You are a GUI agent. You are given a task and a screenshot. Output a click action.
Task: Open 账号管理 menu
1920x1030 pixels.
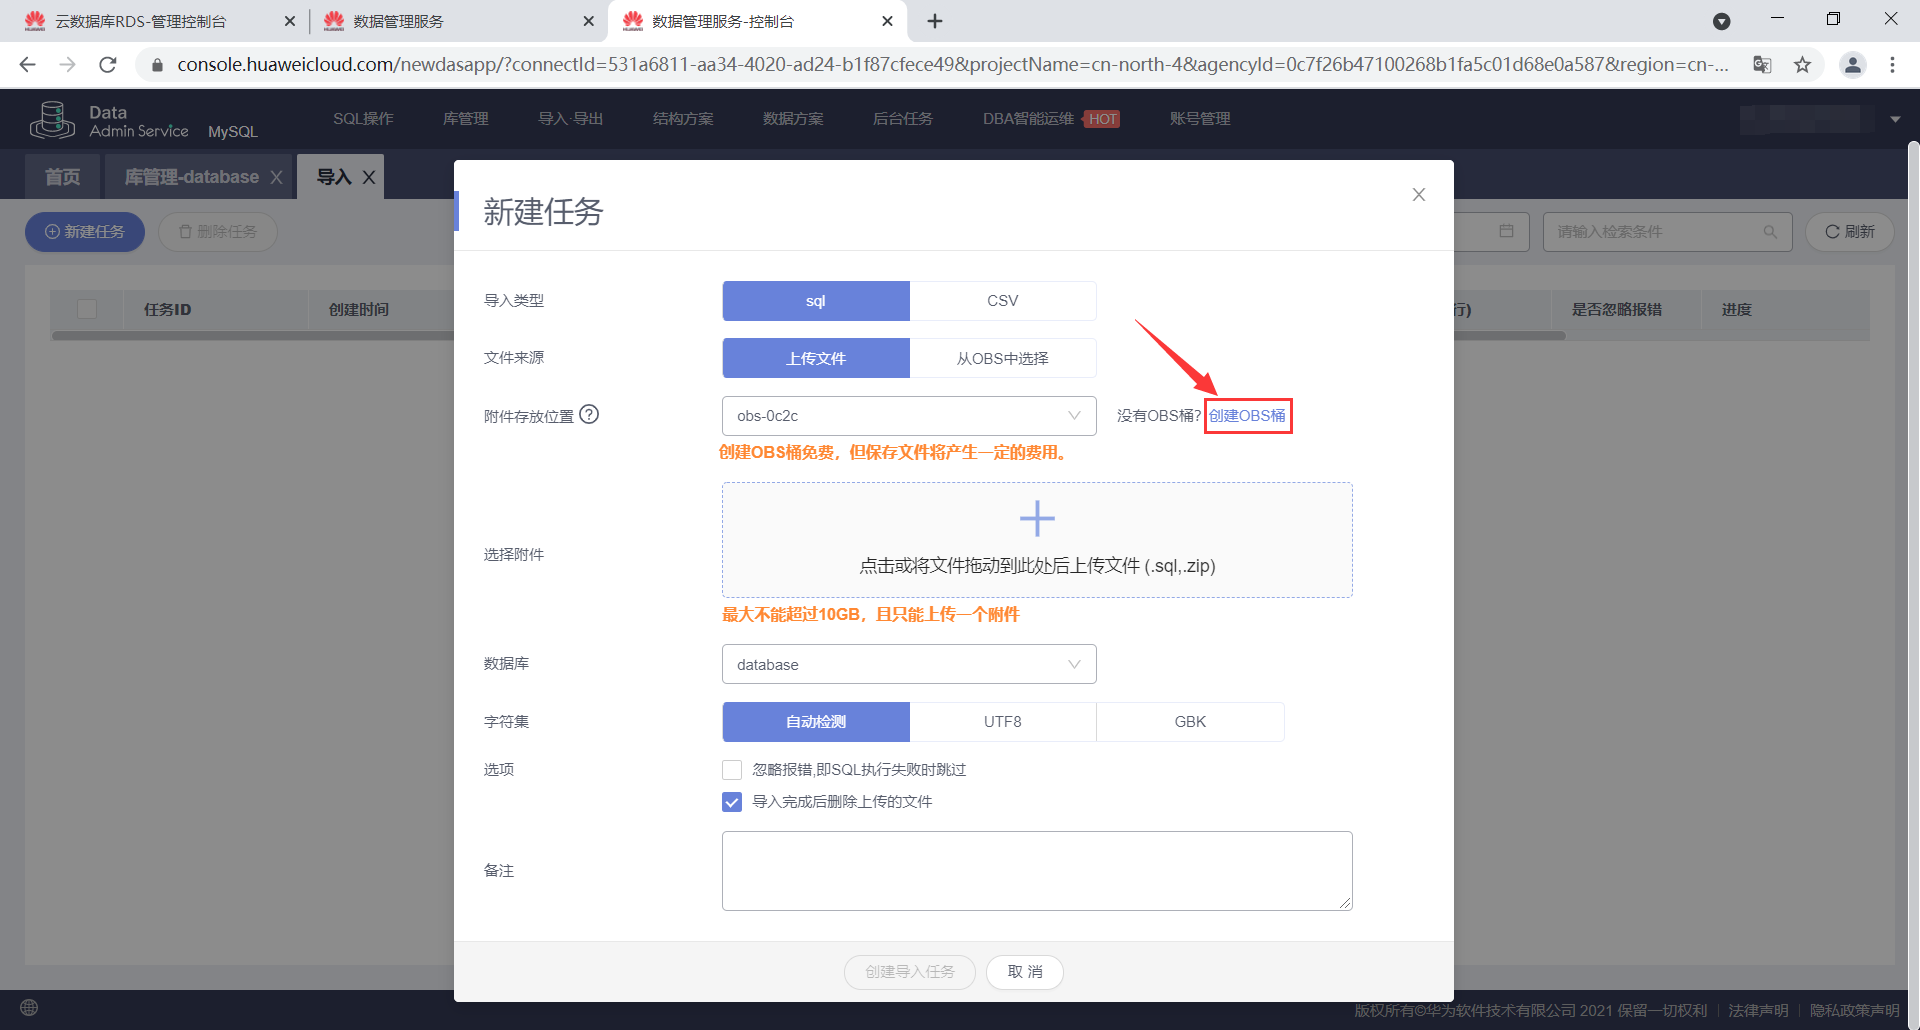(1200, 119)
